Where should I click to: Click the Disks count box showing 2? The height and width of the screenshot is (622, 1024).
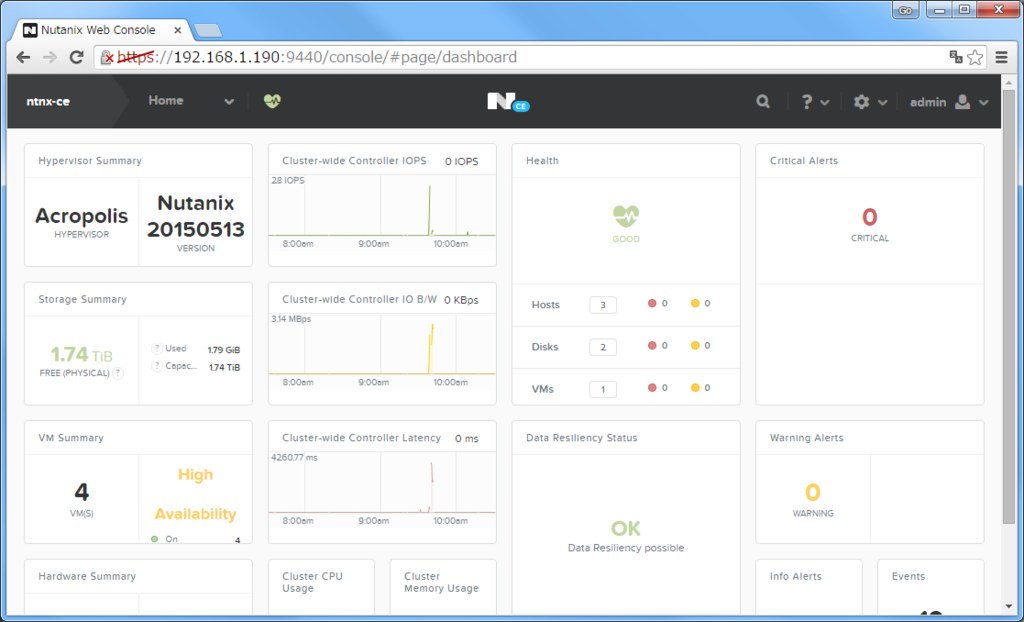click(603, 347)
